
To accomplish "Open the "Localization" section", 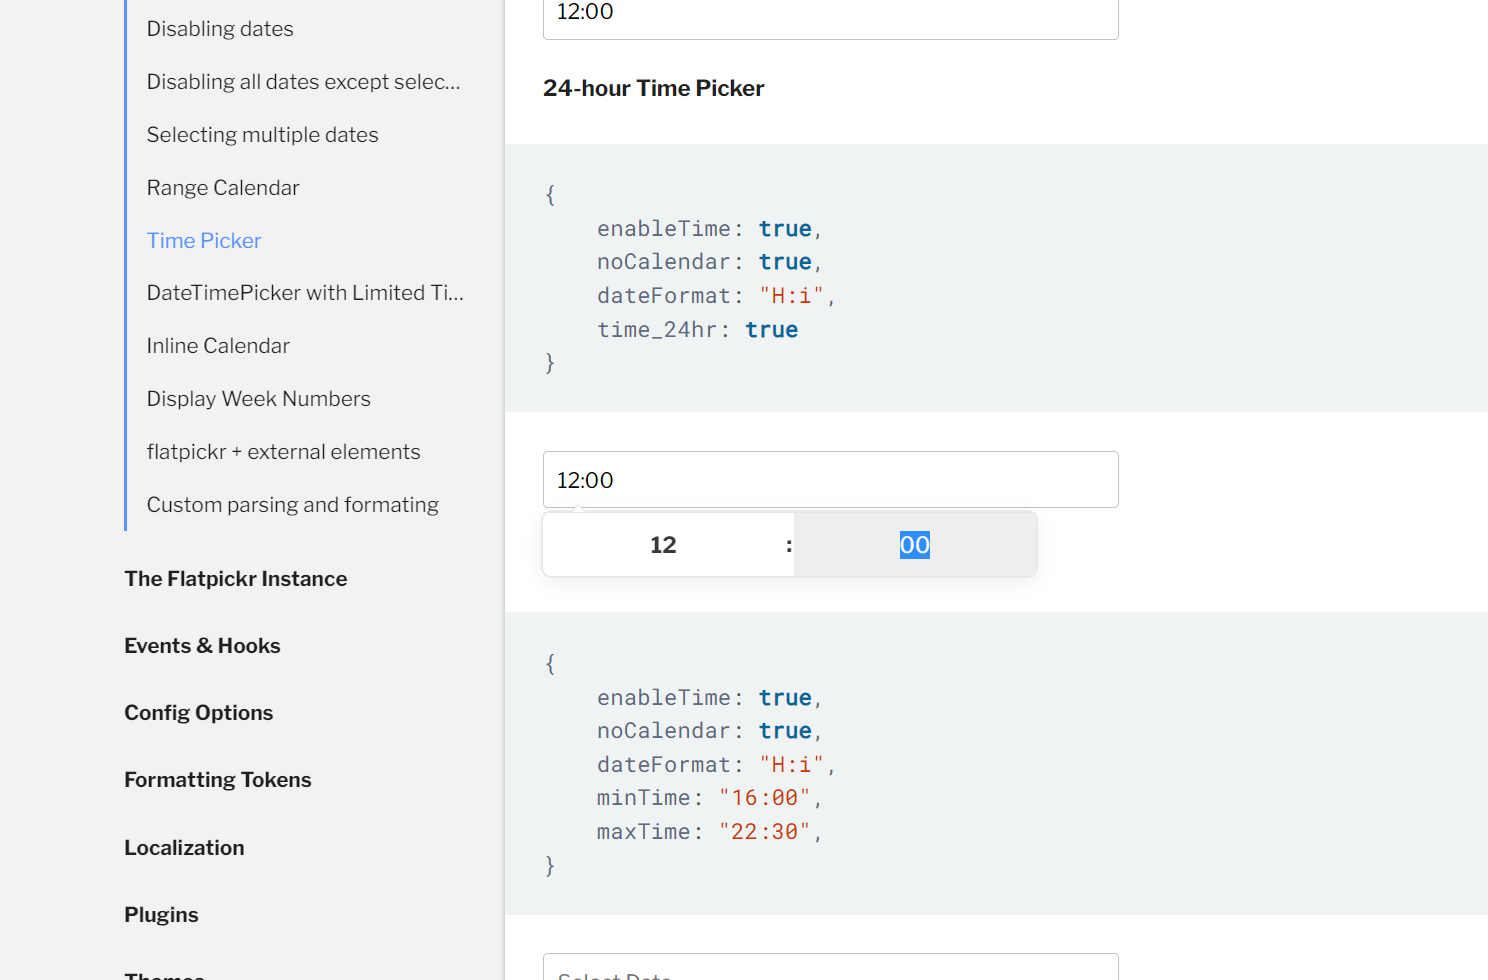I will tap(184, 847).
